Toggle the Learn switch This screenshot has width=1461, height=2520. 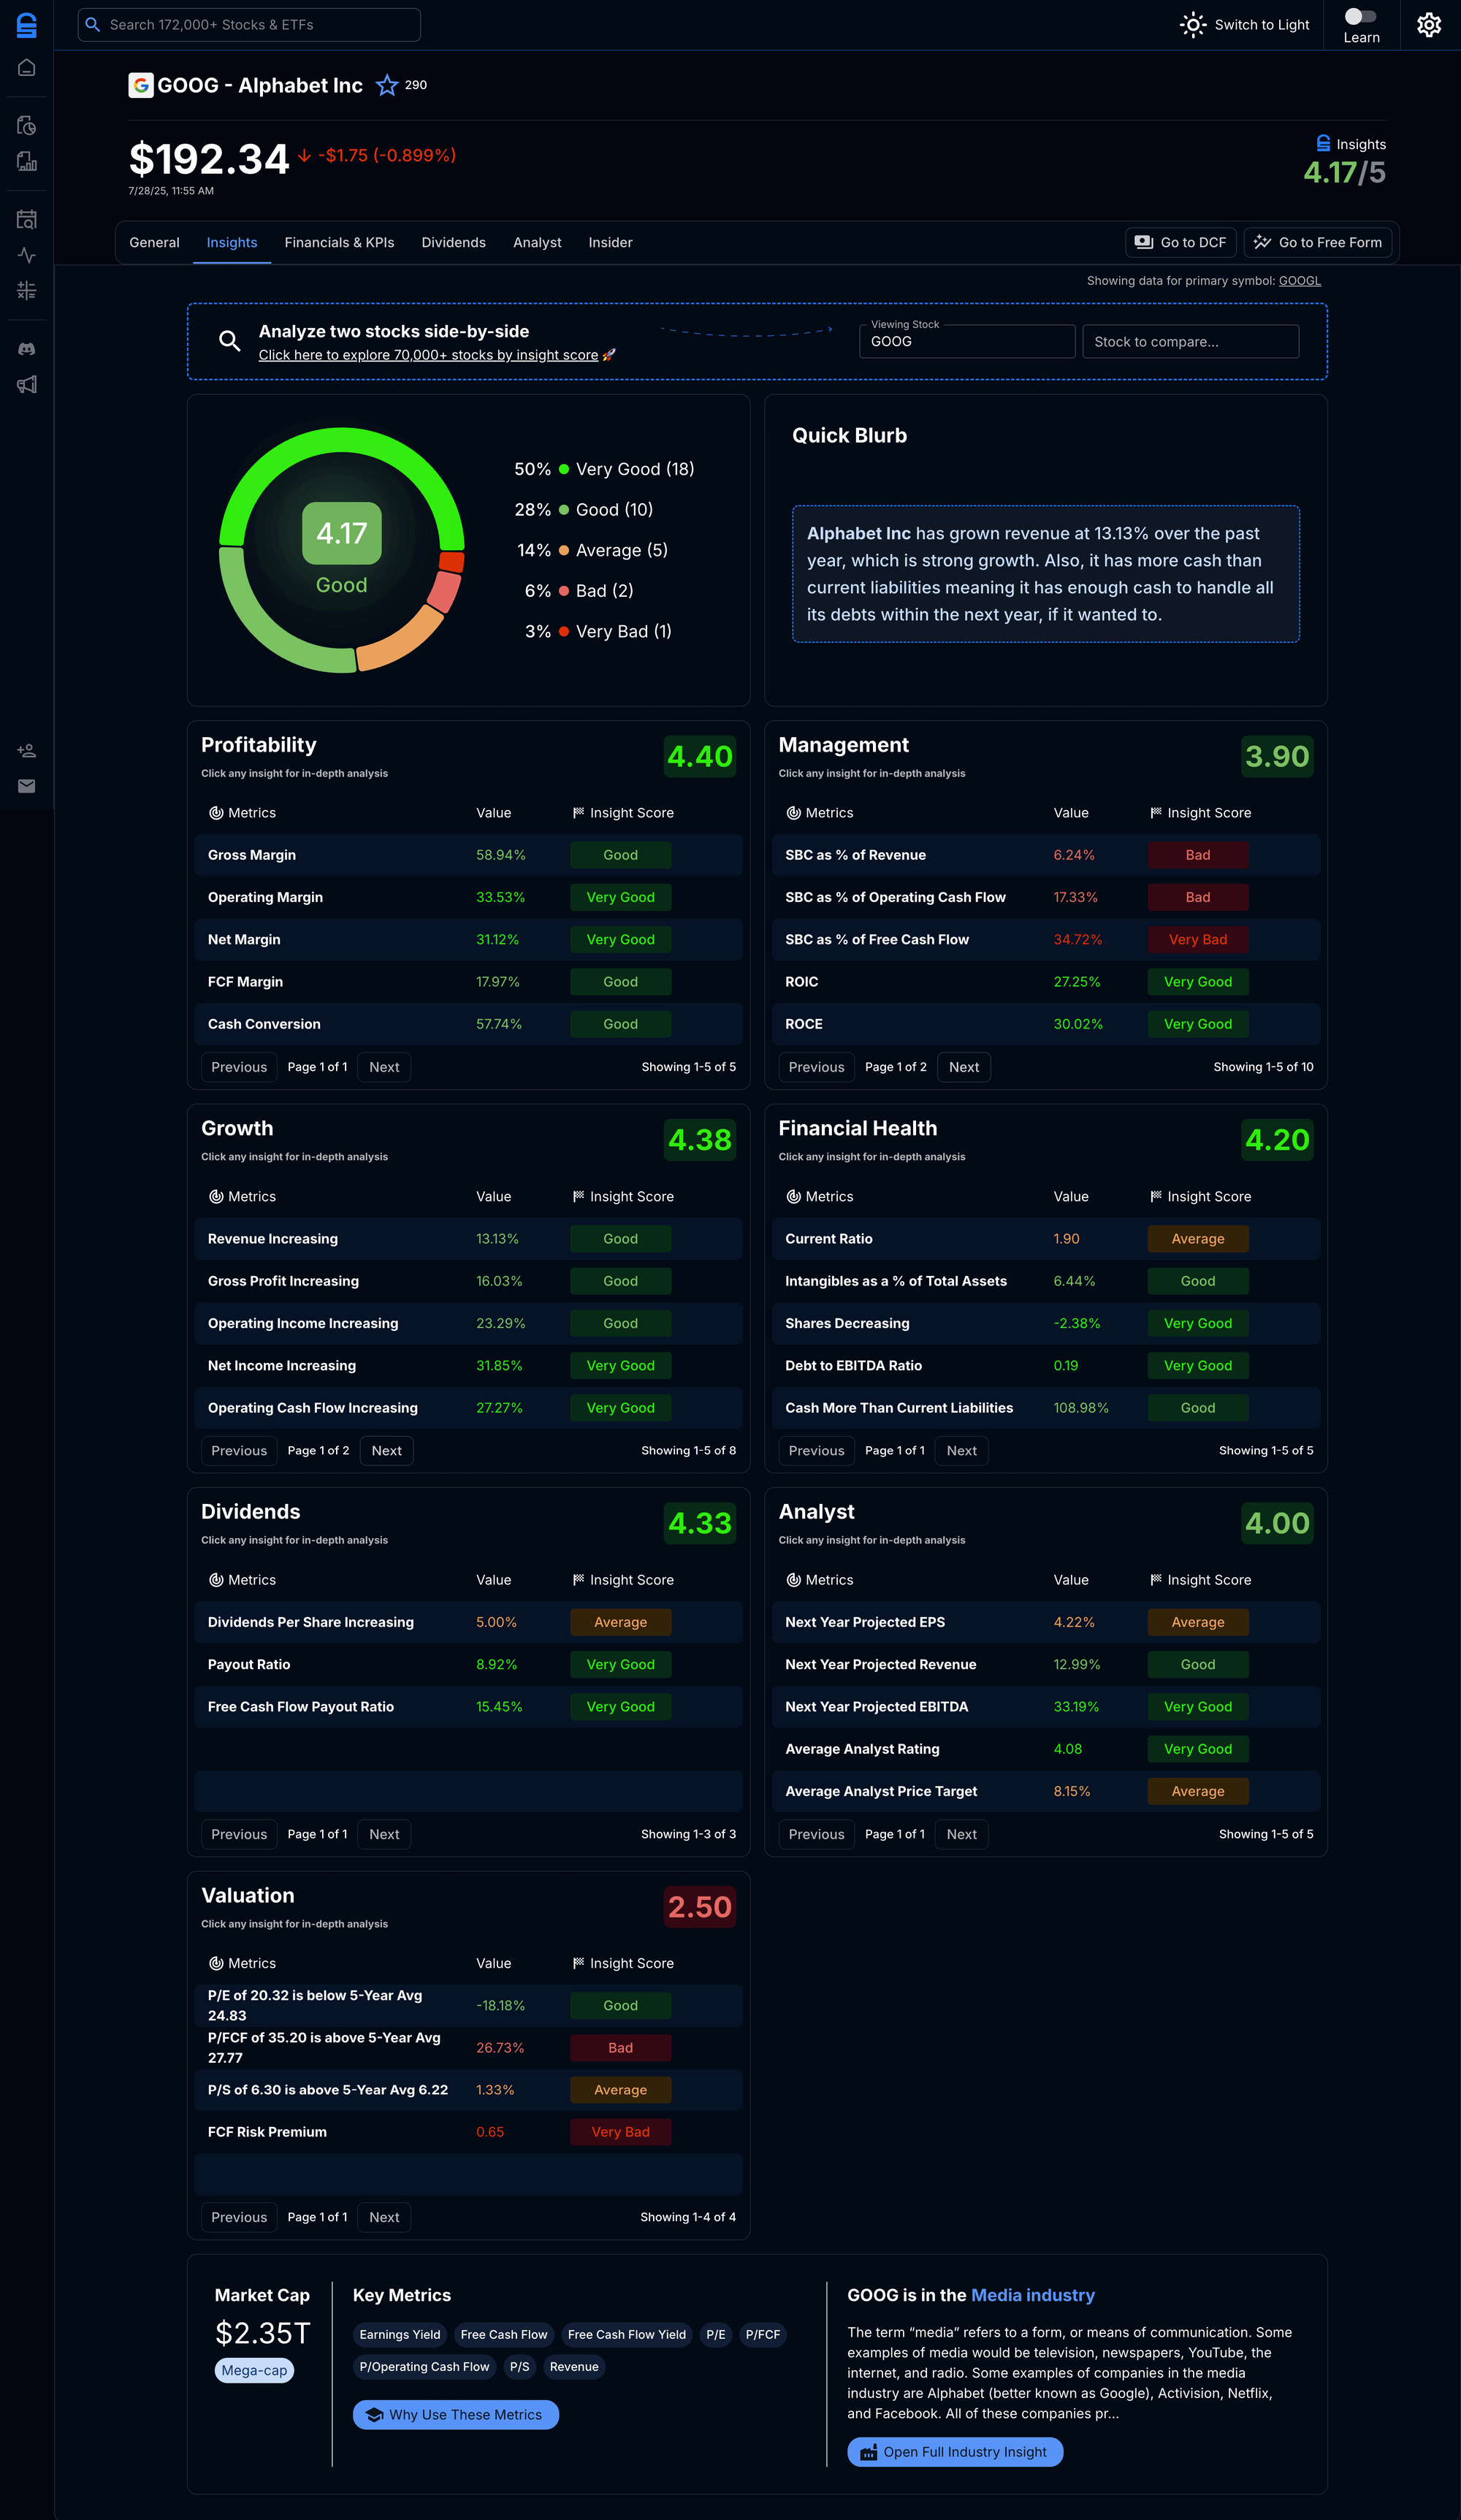pyautogui.click(x=1360, y=15)
